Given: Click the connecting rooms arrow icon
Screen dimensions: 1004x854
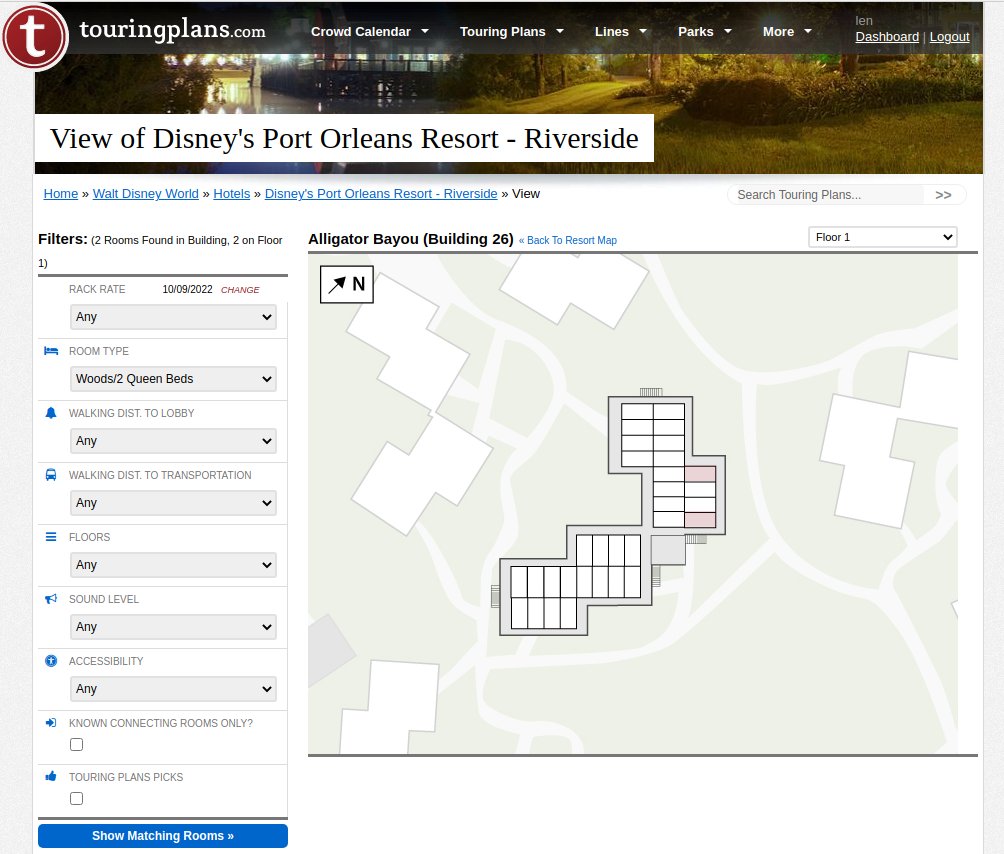Looking at the screenshot, I should tap(51, 723).
